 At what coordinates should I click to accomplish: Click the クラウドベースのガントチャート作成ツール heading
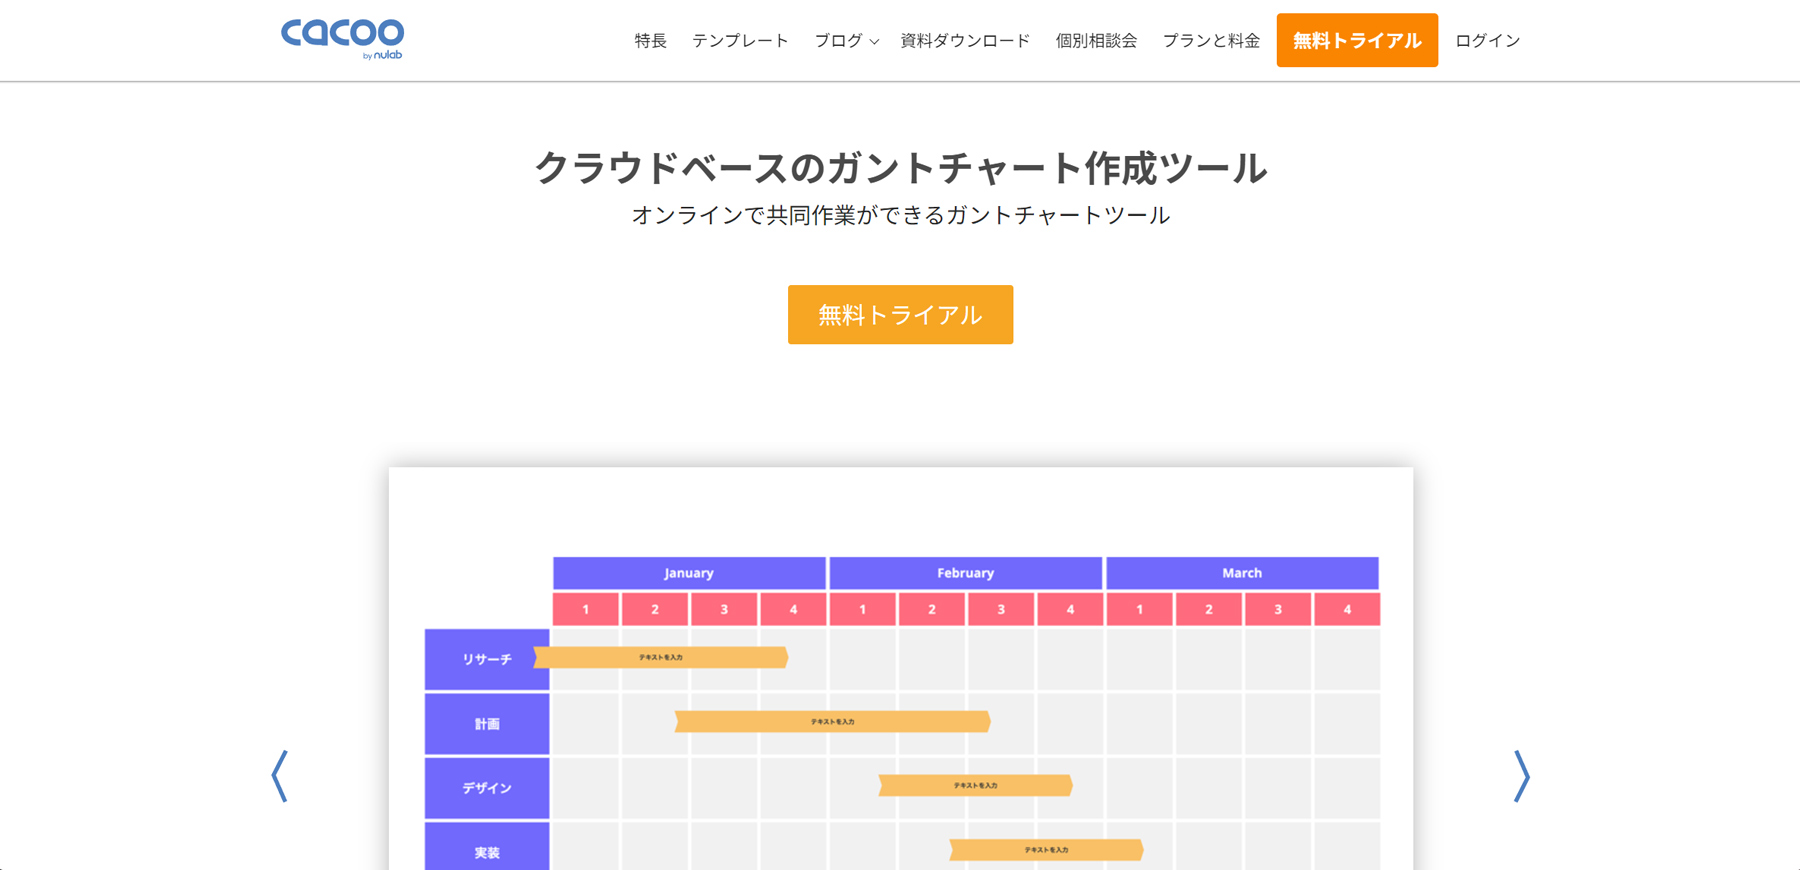coord(900,168)
